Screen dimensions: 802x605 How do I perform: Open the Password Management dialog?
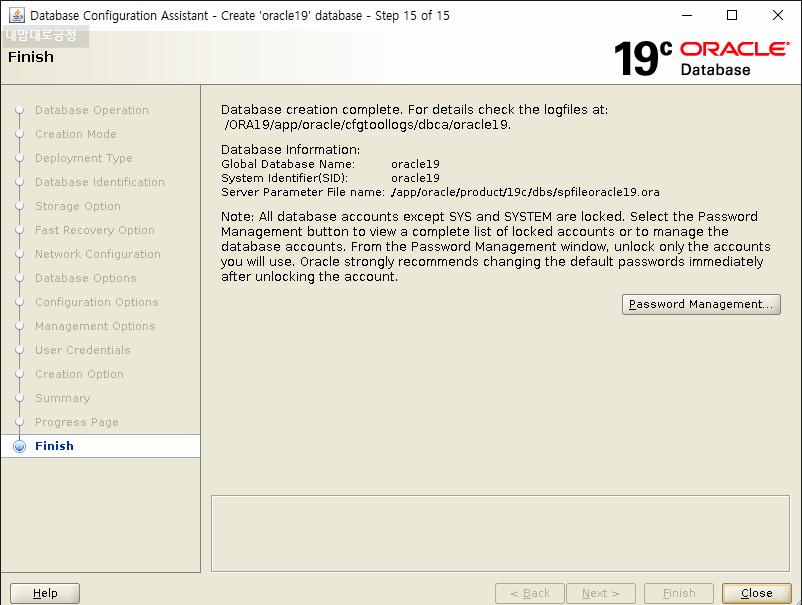[701, 304]
